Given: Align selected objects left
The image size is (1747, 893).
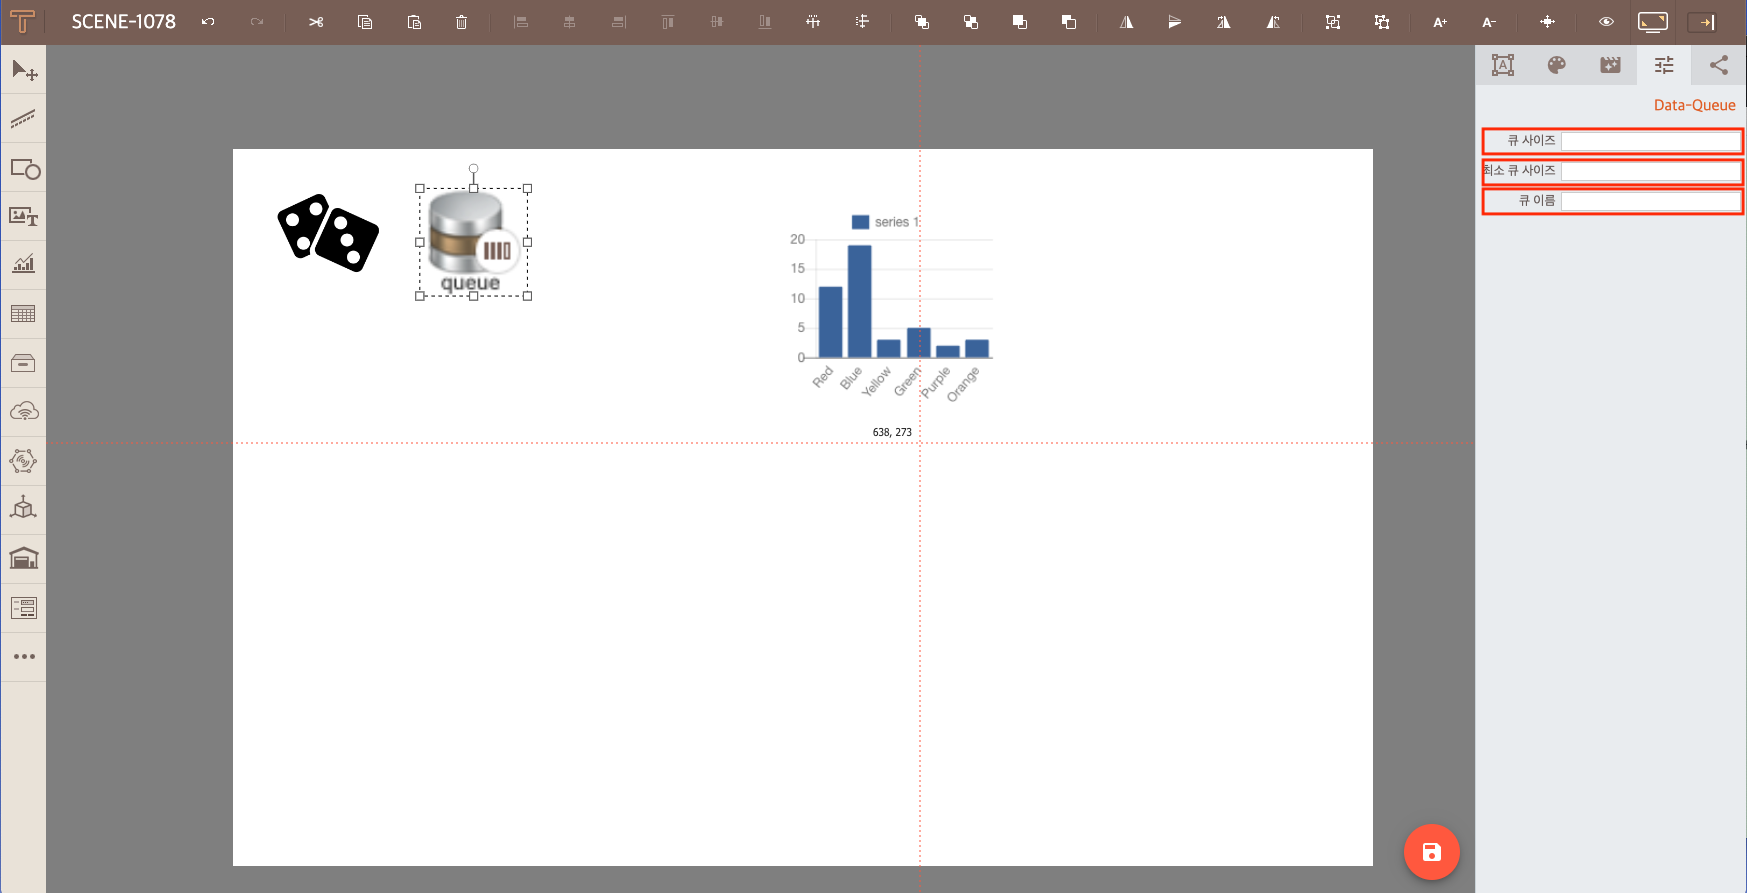Looking at the screenshot, I should click(x=521, y=22).
